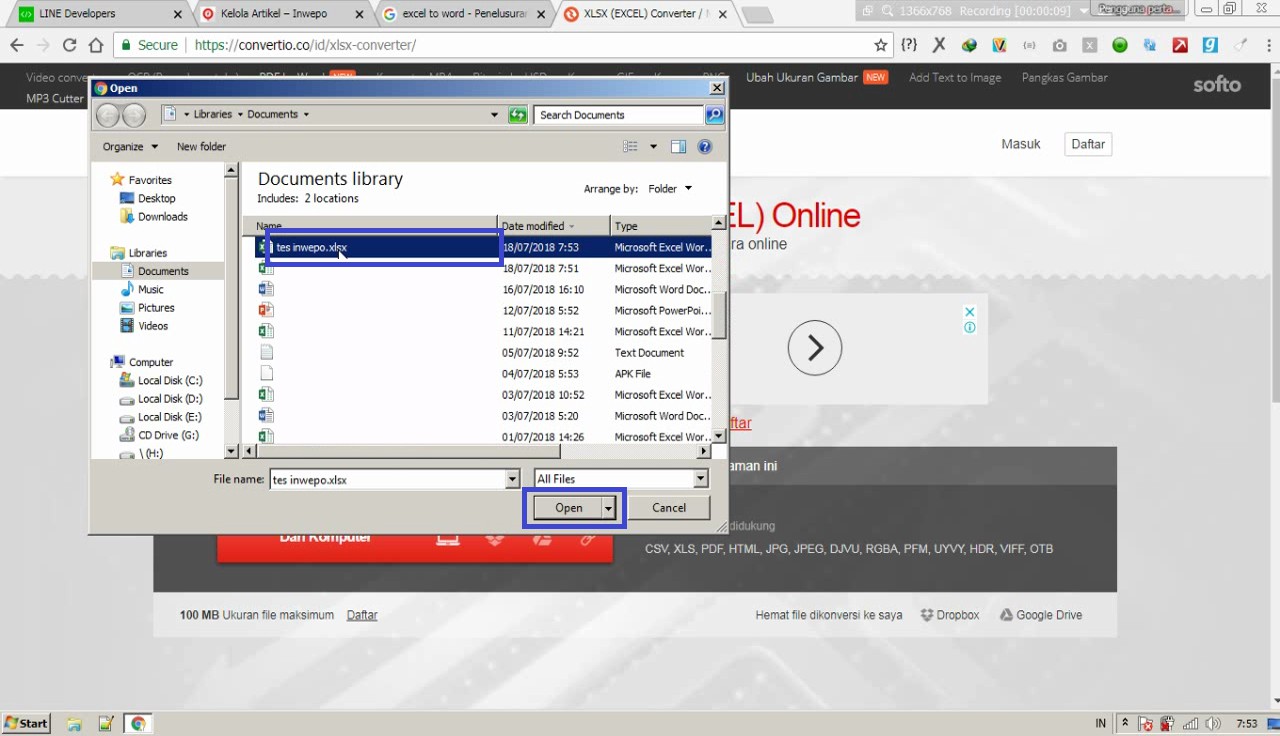
Task: Open the File name combo box dropdown arrow
Action: [513, 479]
